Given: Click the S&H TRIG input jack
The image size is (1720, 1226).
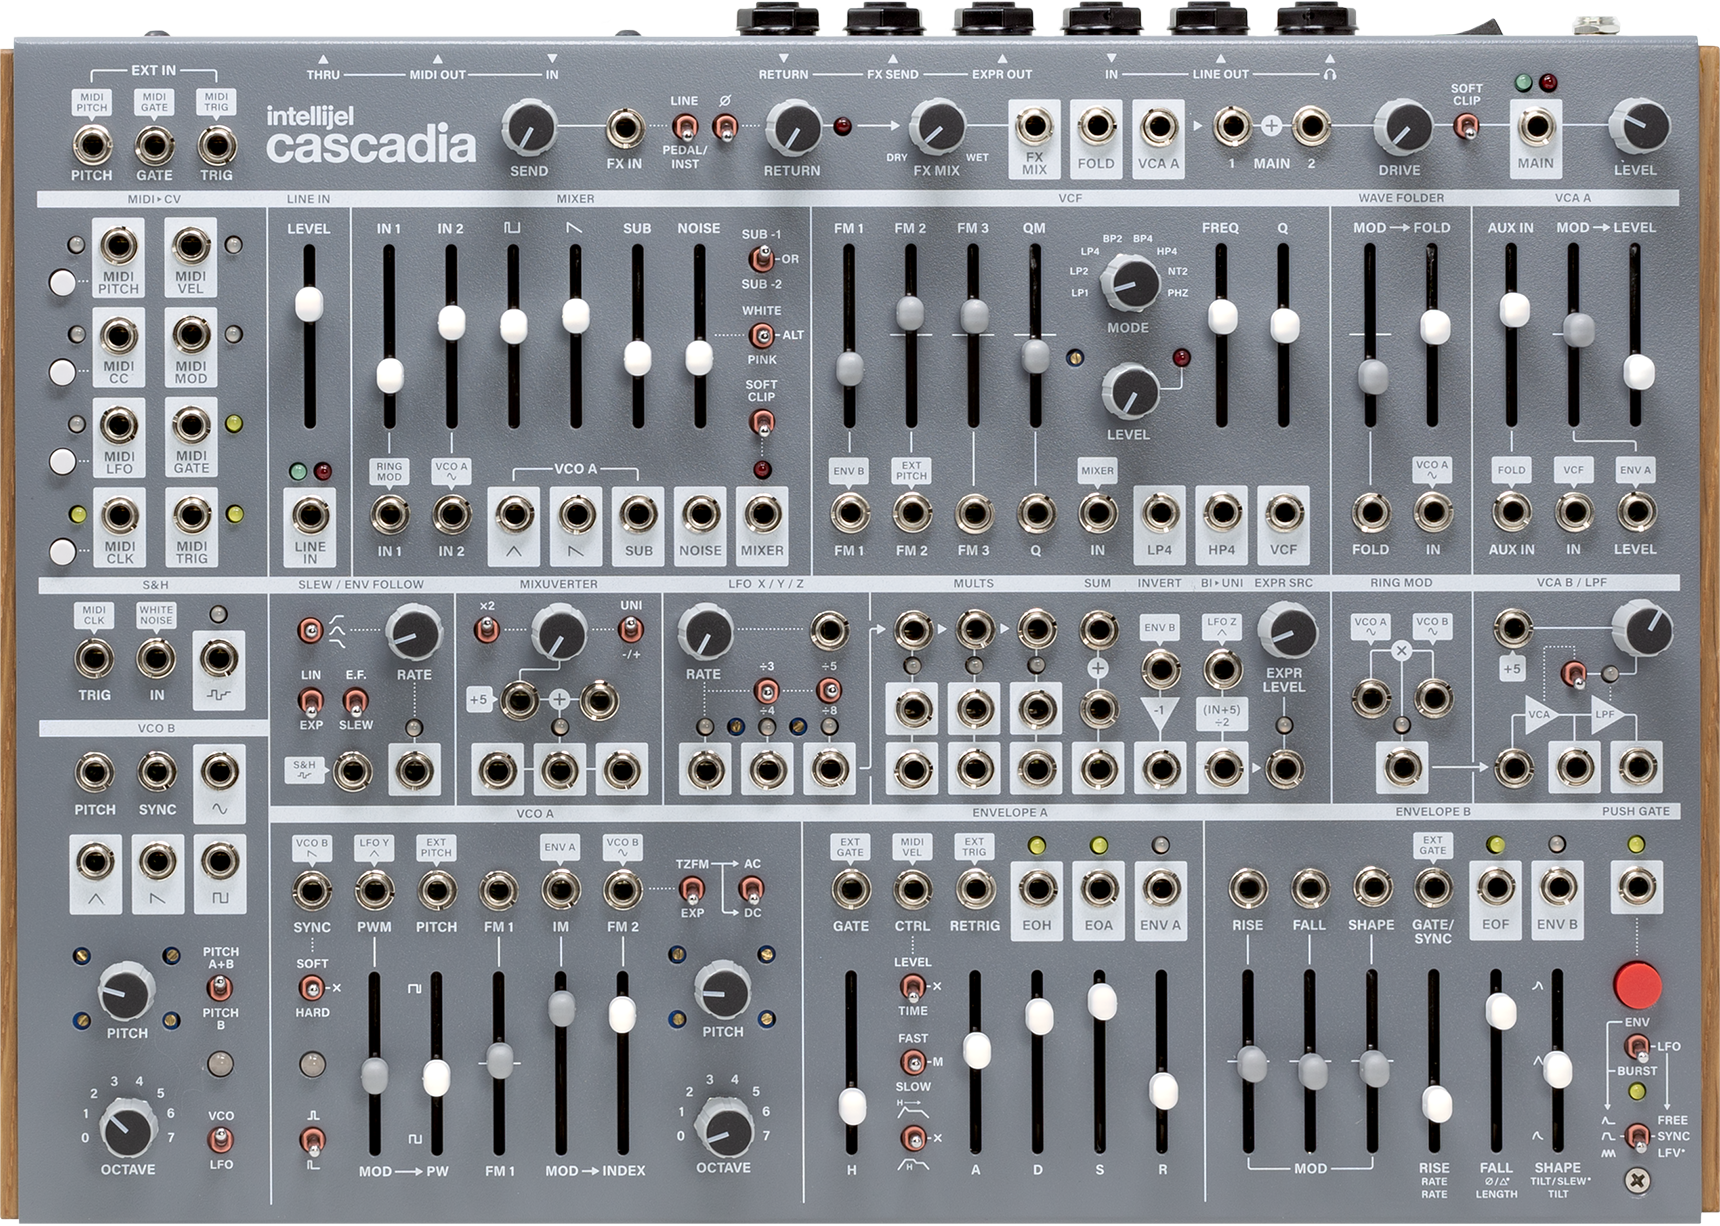Looking at the screenshot, I should tap(95, 658).
